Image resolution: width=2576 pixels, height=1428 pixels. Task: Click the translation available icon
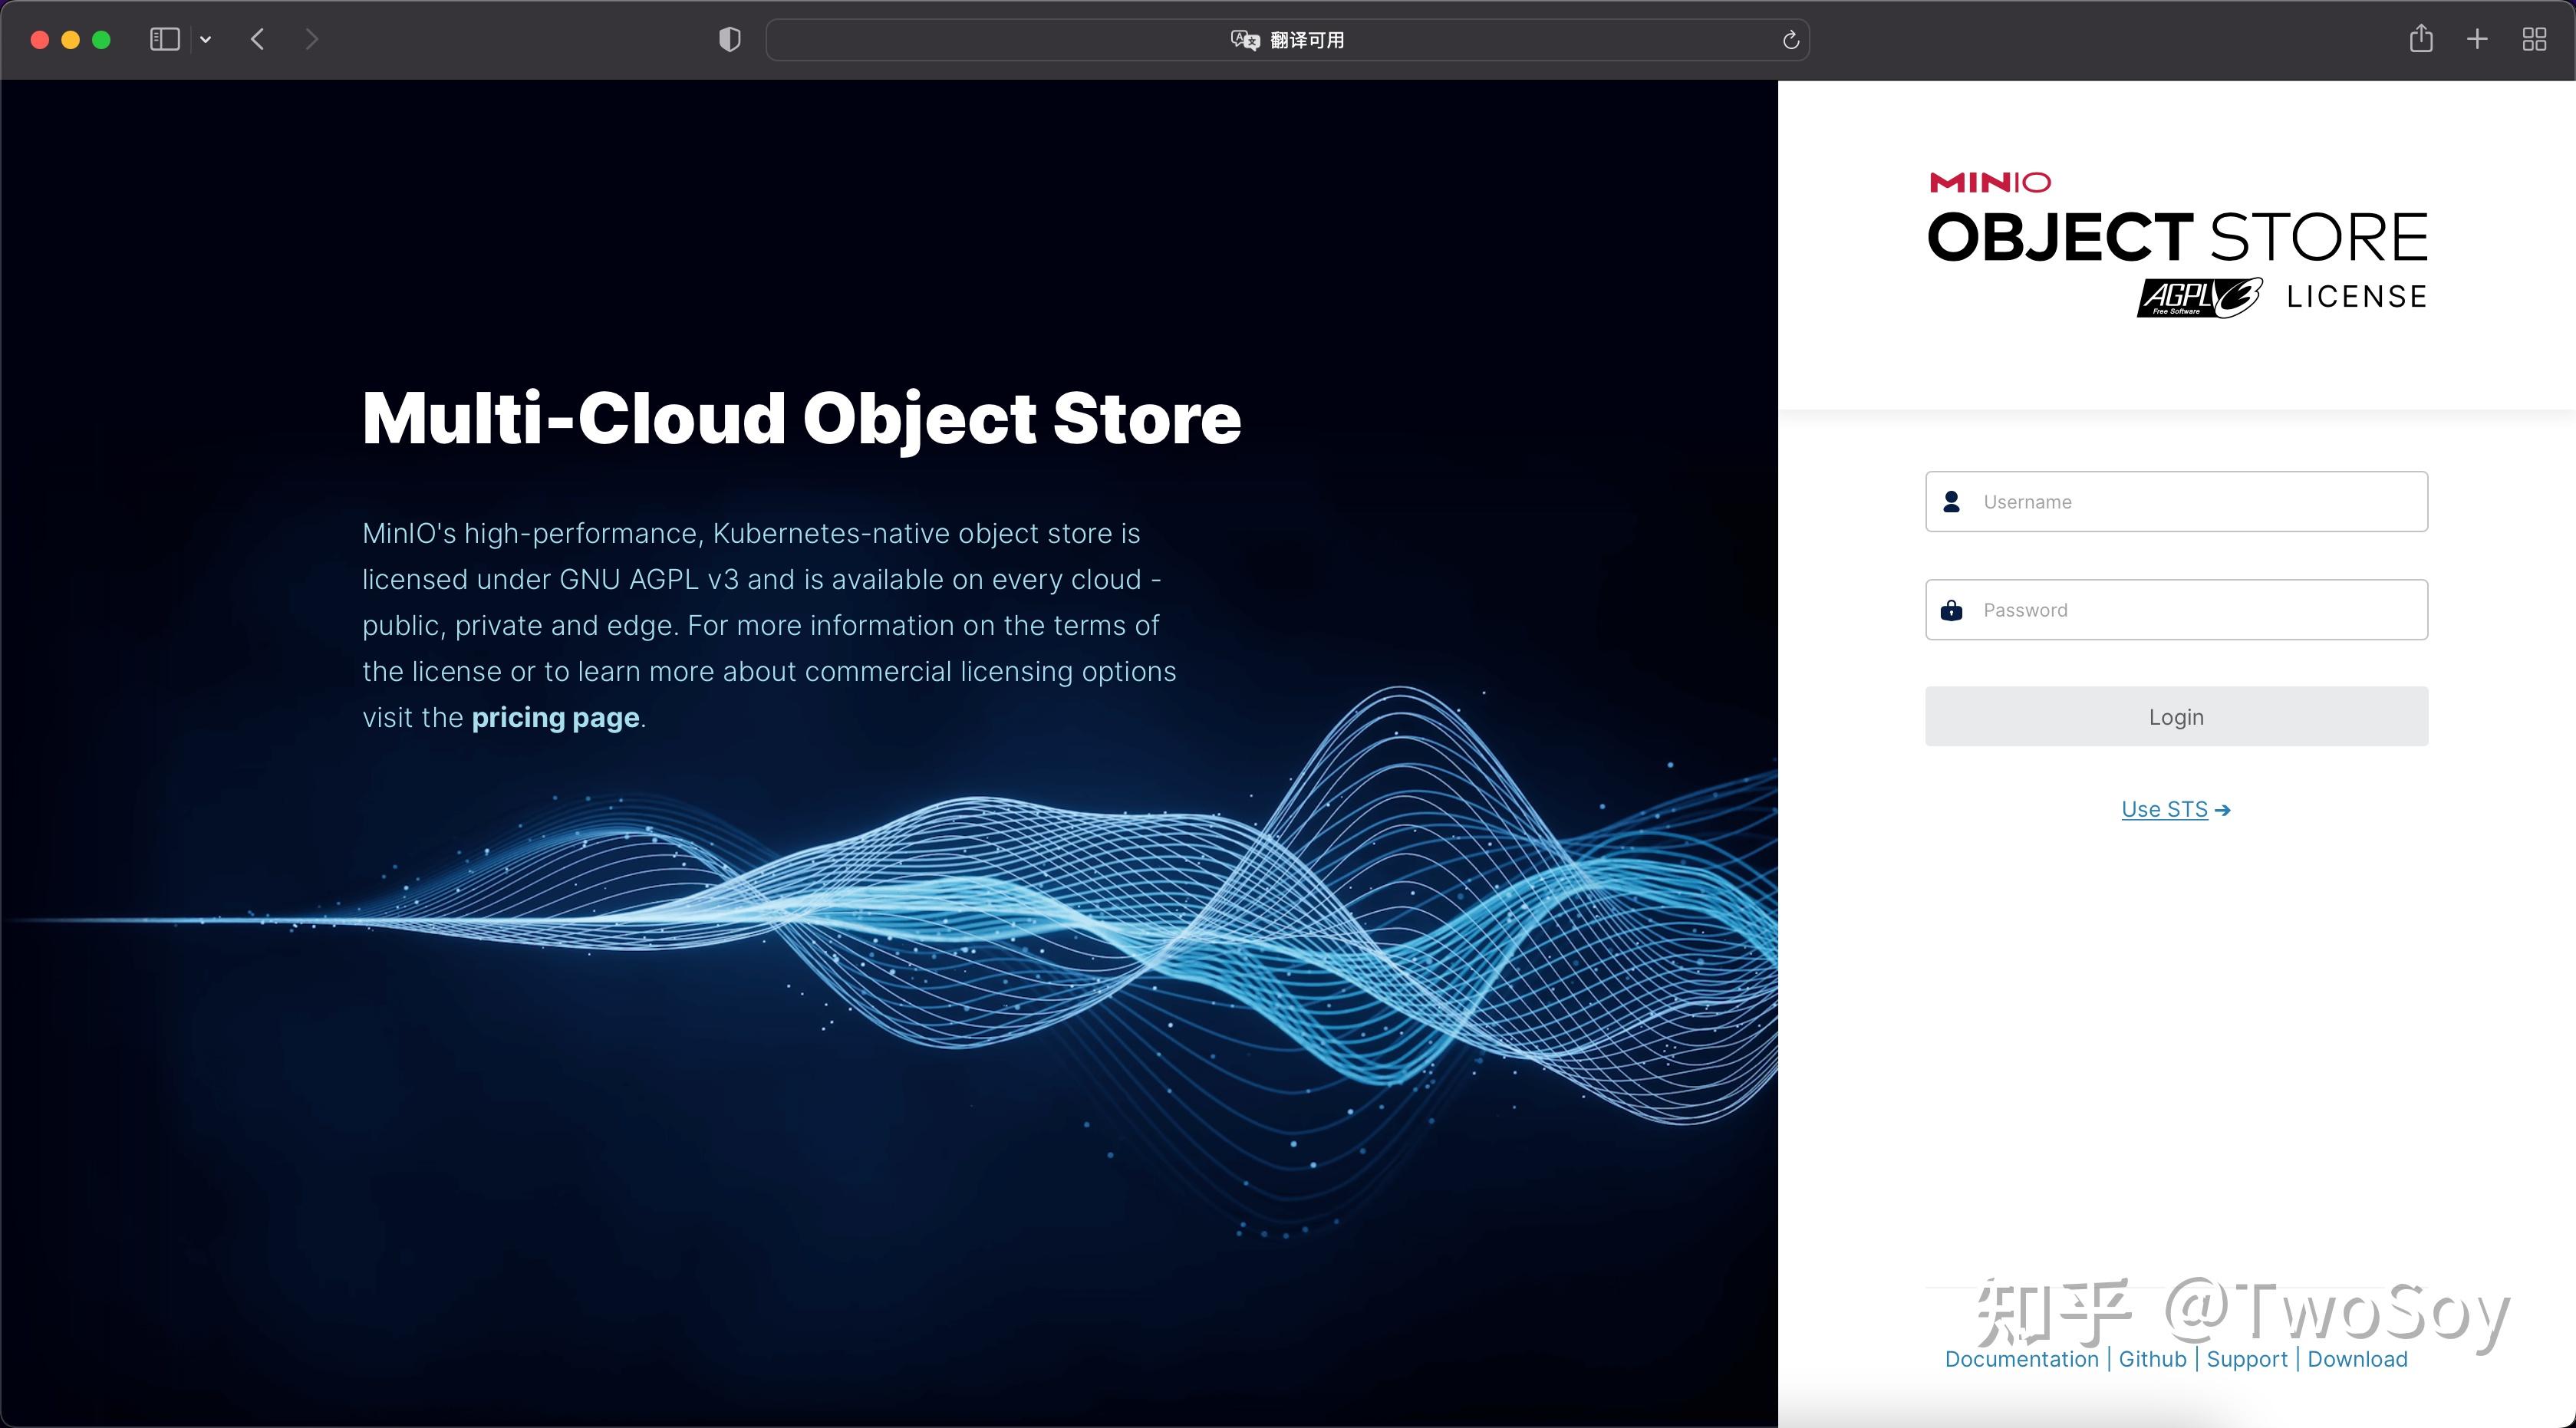click(x=1244, y=40)
